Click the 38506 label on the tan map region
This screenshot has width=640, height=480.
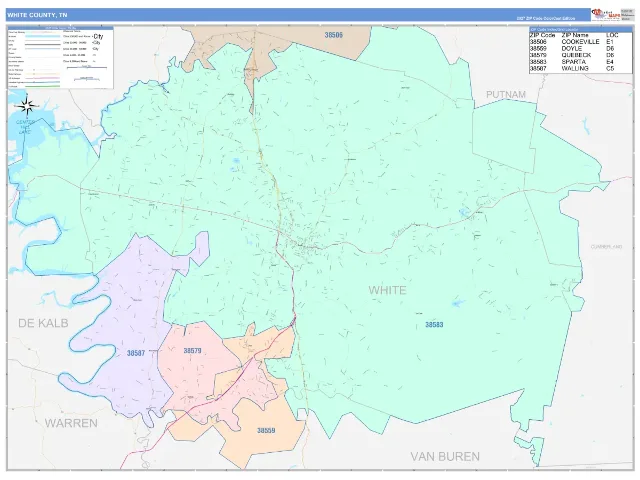click(x=333, y=35)
